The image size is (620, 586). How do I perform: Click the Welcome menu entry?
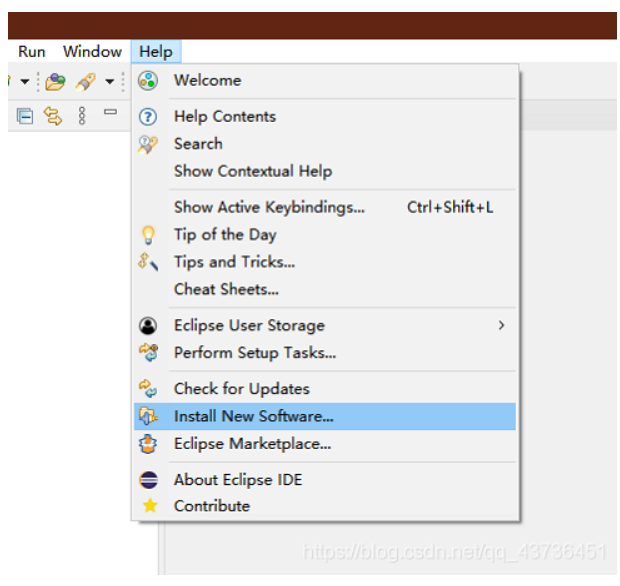click(324, 81)
